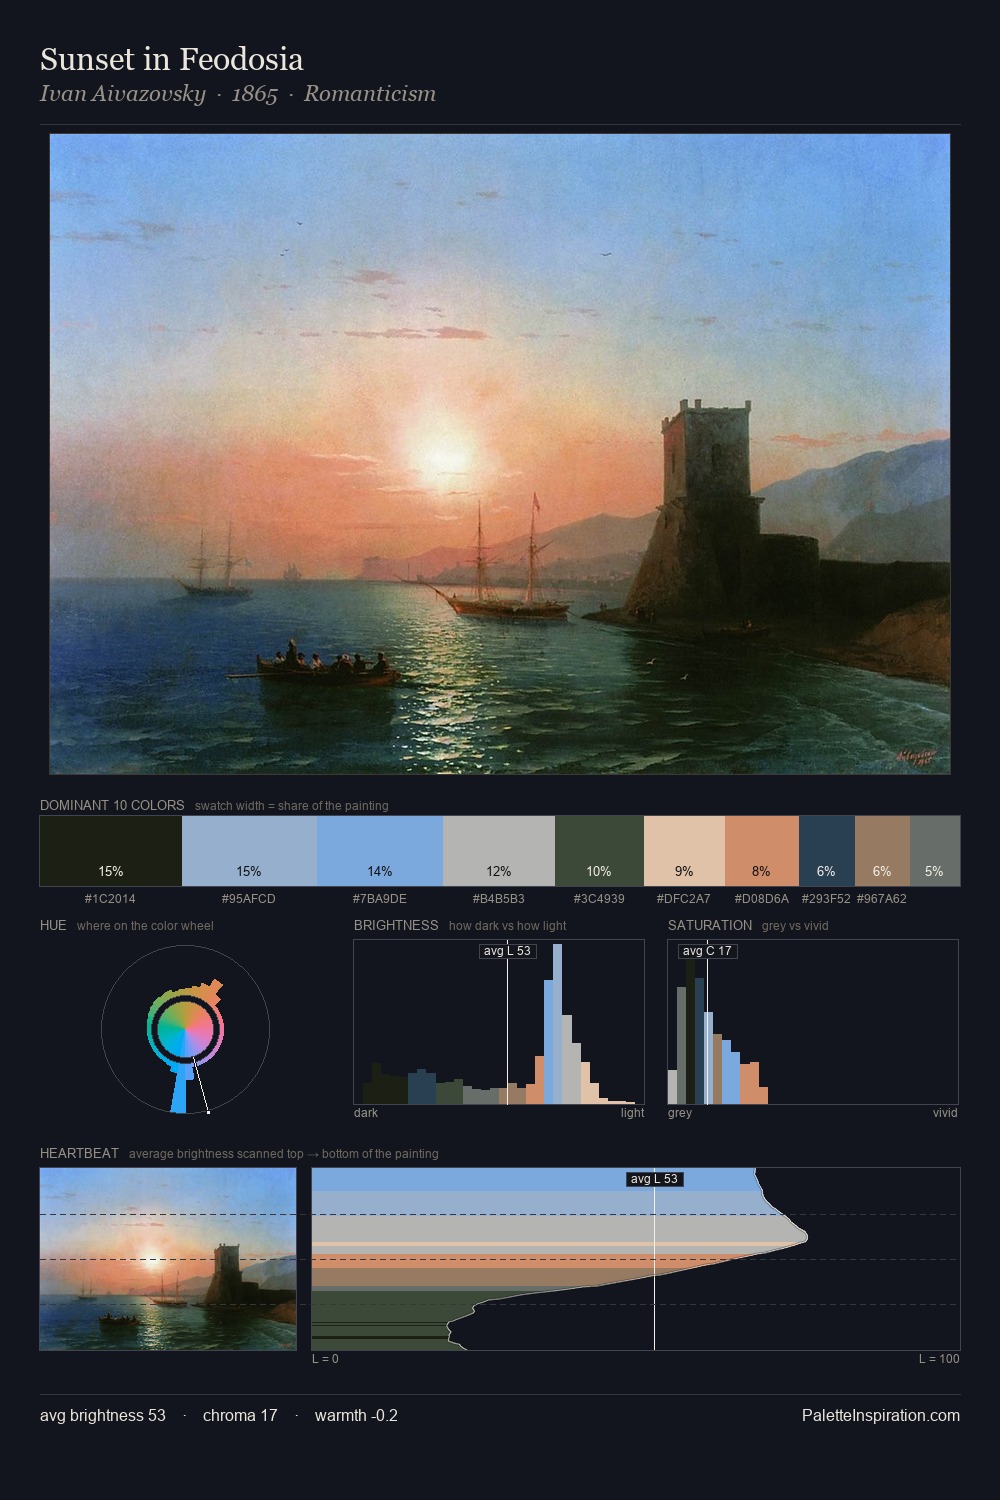Screen dimensions: 1000x1500
Task: Click the circular hue color wheel chart
Action: tap(186, 1029)
